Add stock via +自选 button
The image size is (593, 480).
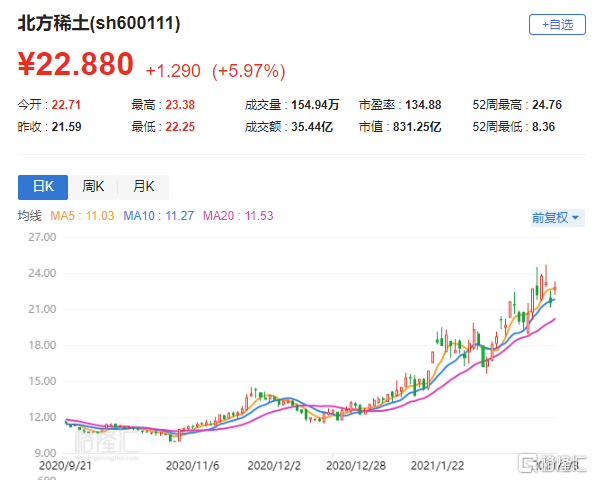pos(557,25)
